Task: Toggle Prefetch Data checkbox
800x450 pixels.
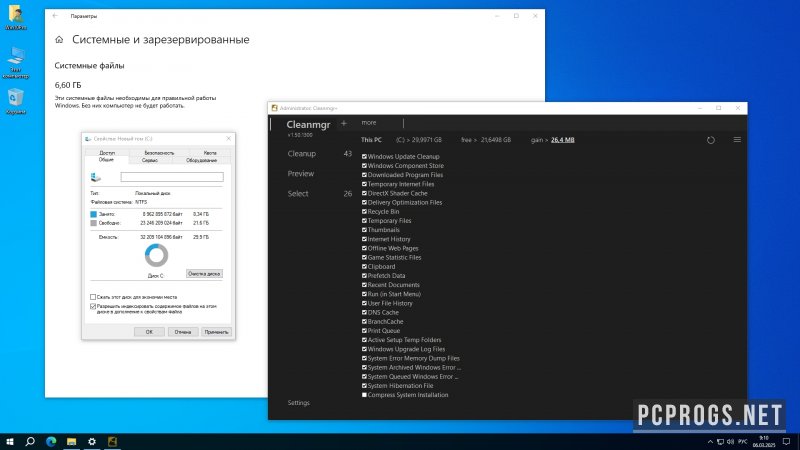Action: click(364, 276)
